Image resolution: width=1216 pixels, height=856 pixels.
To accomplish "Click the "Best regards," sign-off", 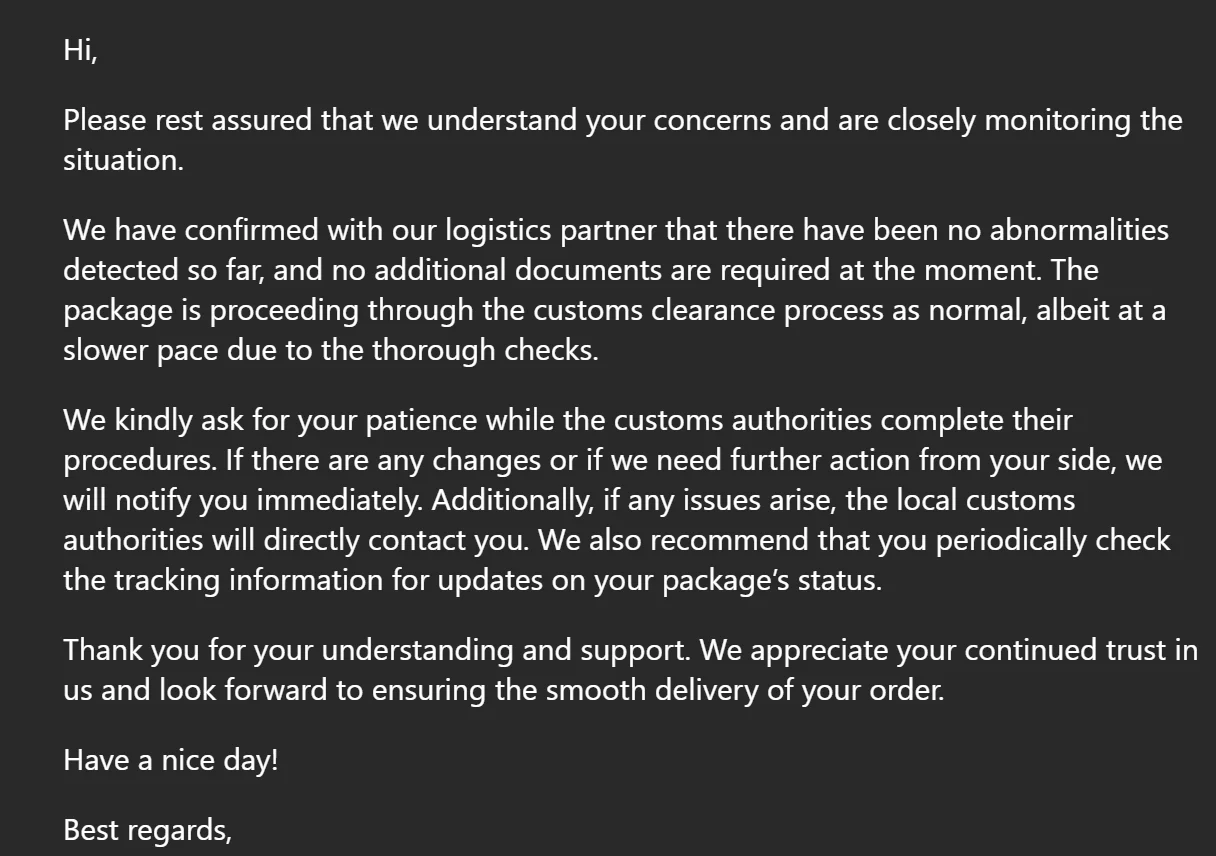I will click(x=147, y=830).
